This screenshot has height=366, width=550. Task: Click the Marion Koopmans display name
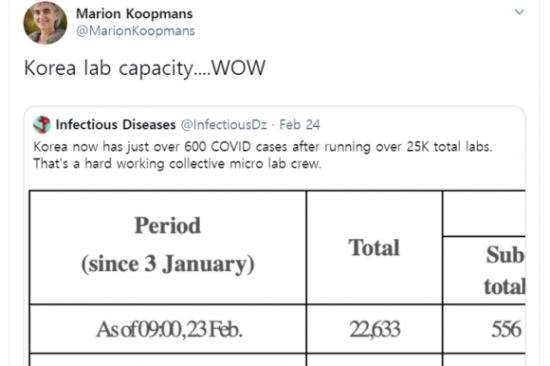point(134,14)
